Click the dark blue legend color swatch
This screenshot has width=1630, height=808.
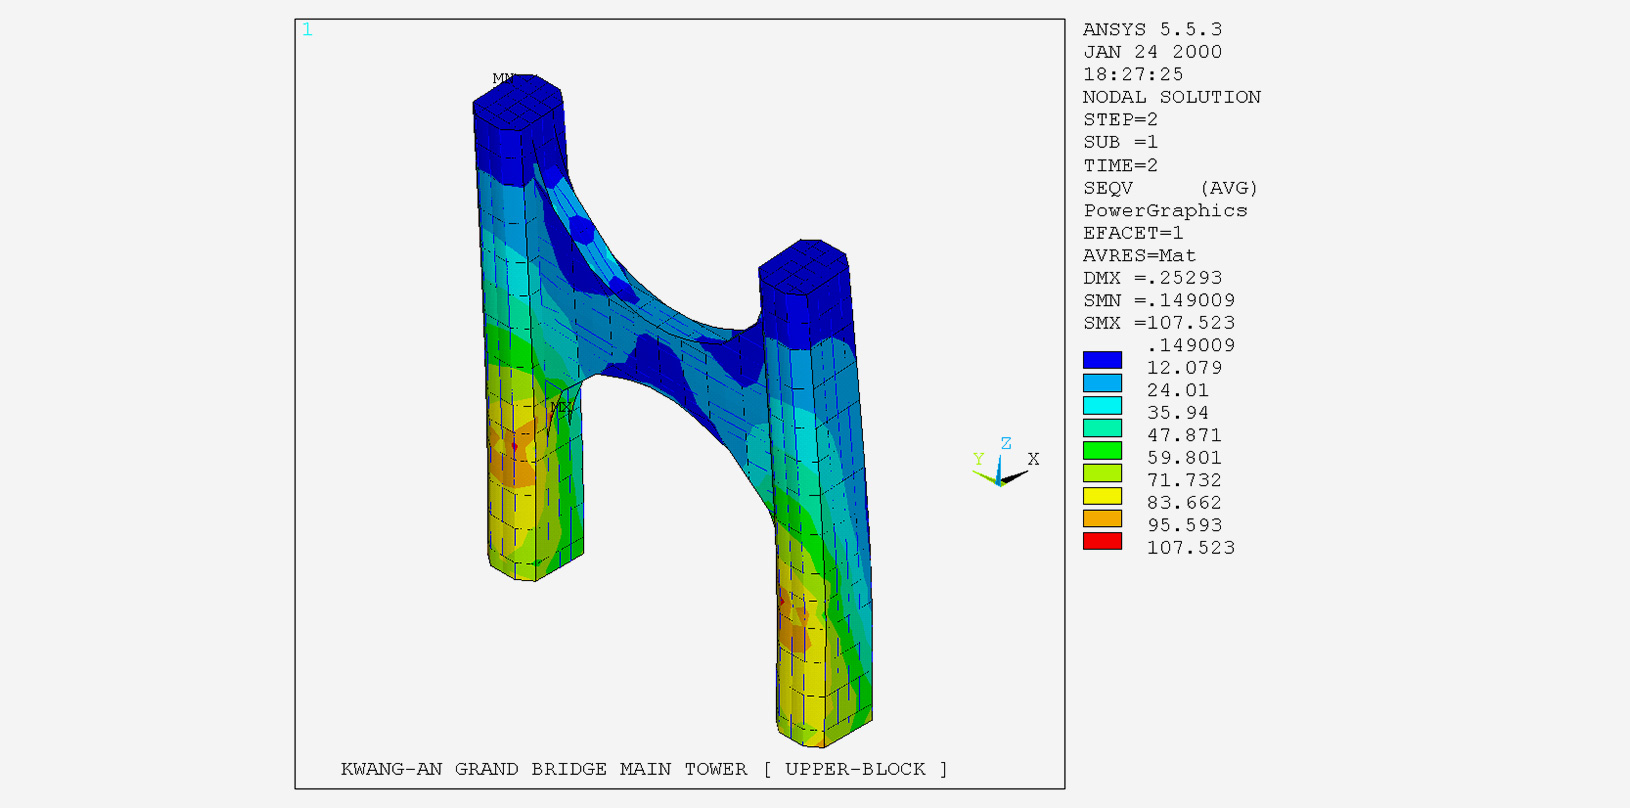(x=1102, y=360)
